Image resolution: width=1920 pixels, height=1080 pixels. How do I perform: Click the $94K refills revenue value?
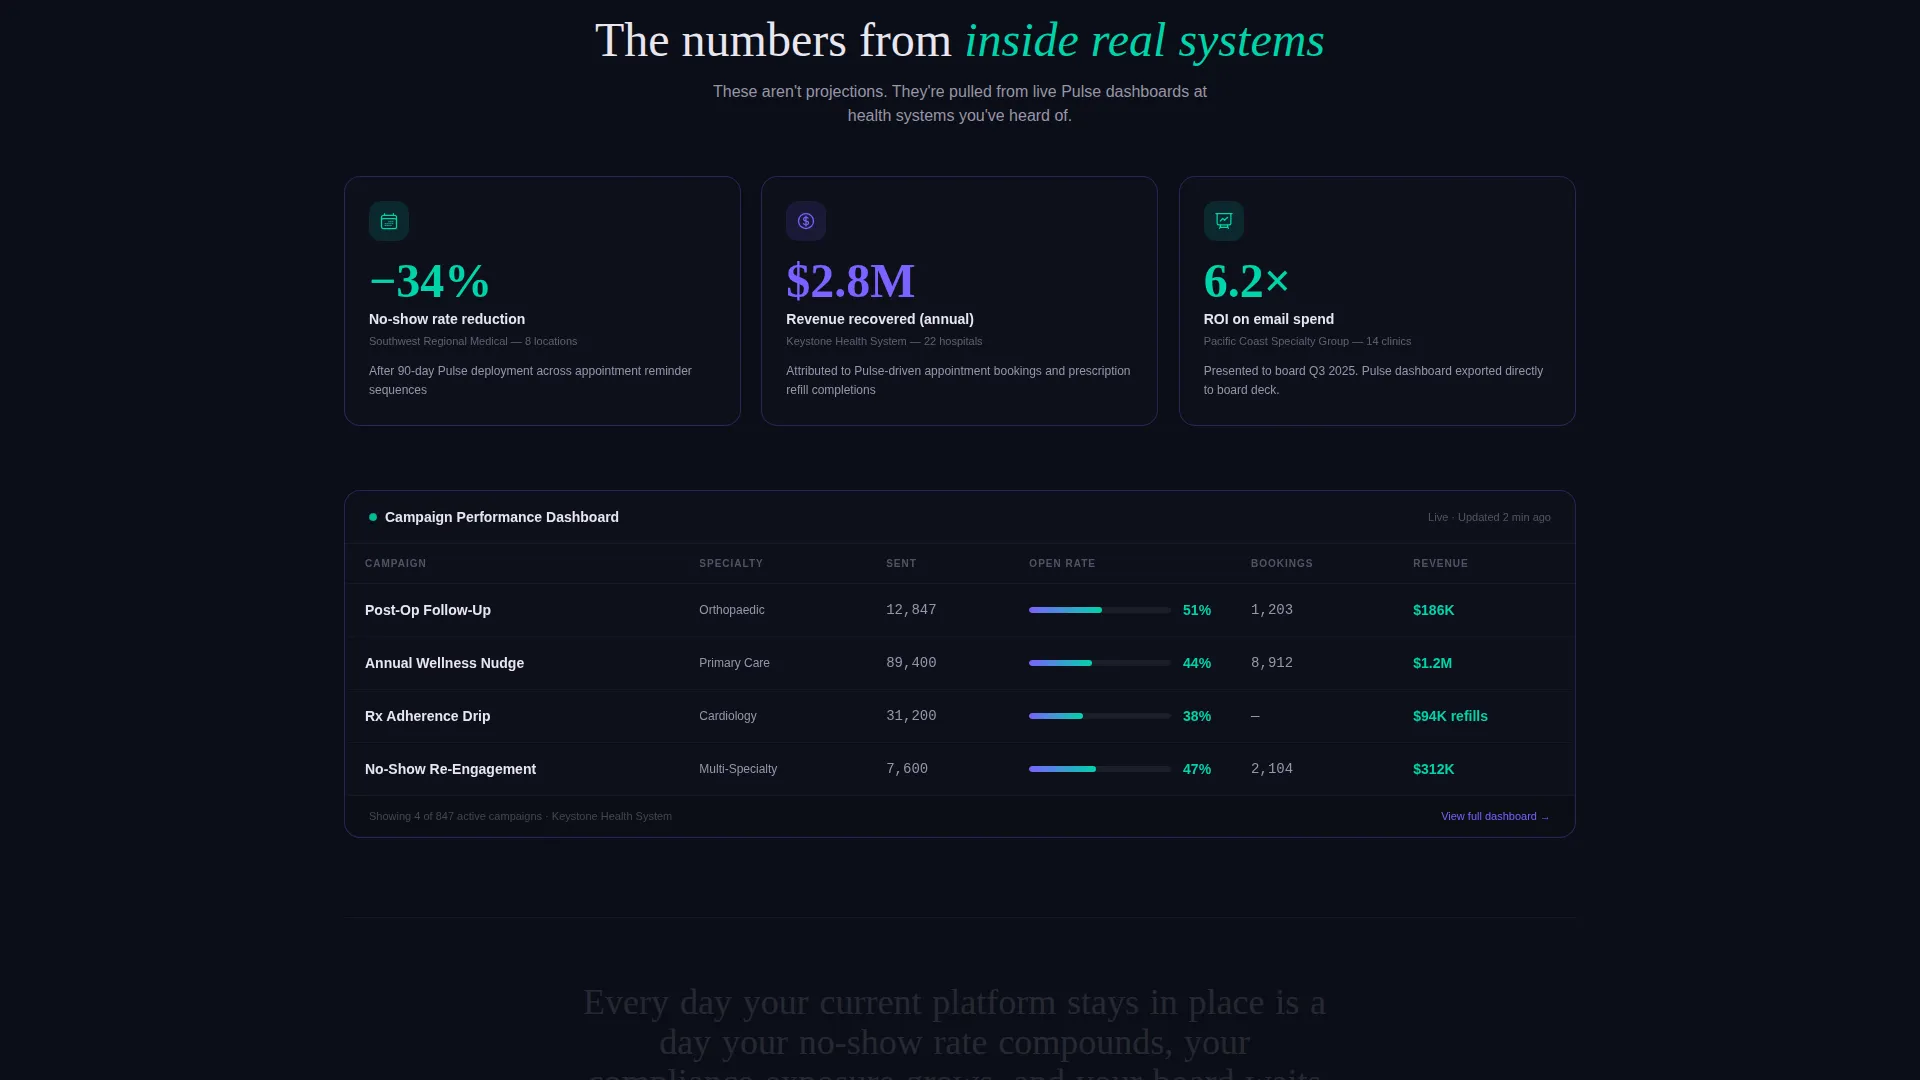pos(1450,716)
